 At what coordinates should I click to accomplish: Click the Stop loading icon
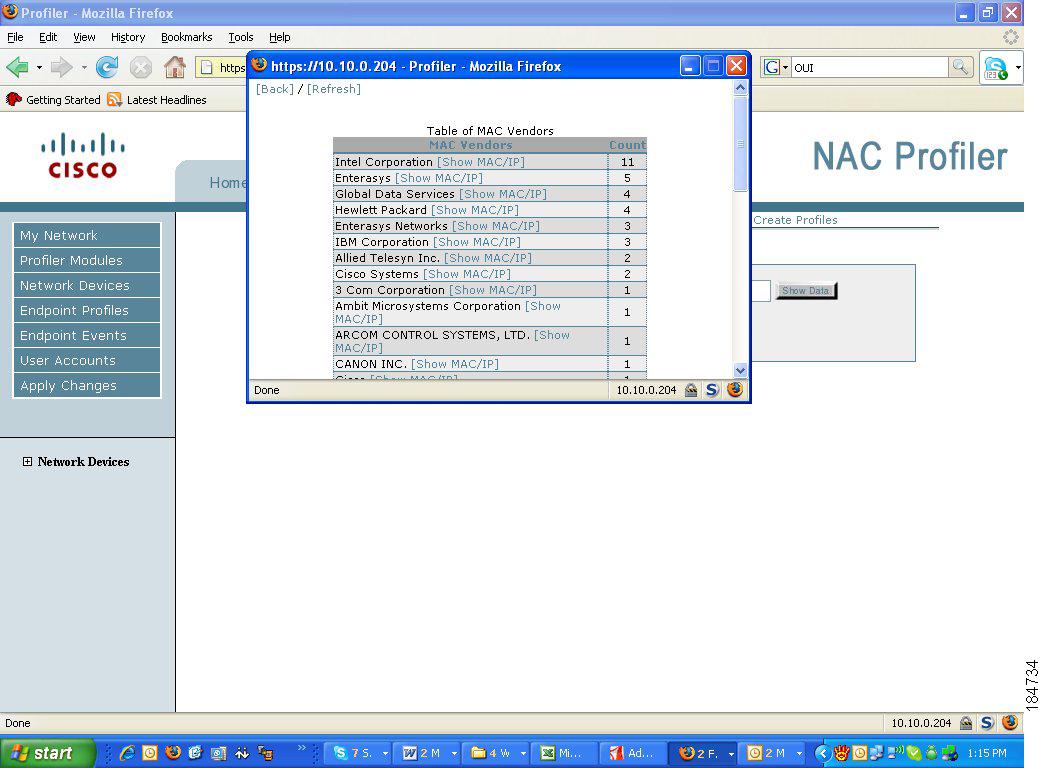140,67
